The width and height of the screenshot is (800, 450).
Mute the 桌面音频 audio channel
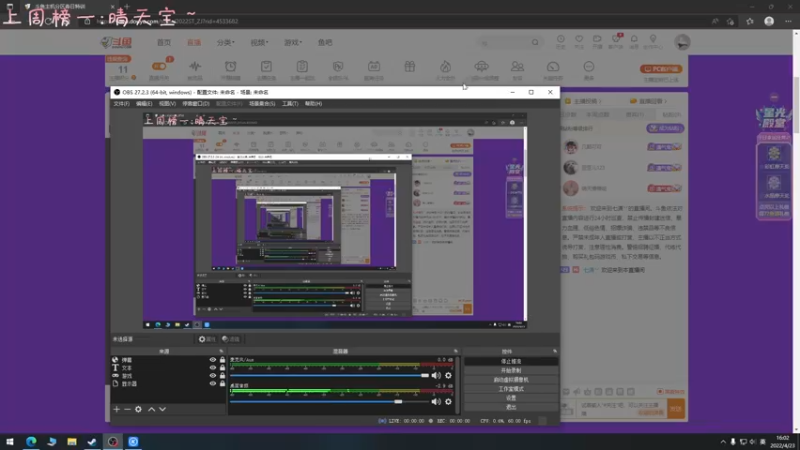tap(436, 402)
